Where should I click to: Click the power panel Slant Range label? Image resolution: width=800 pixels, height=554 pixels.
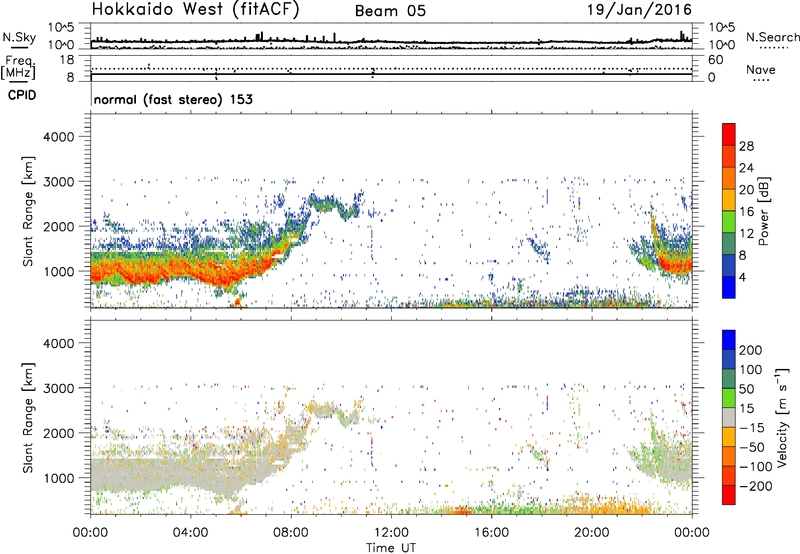(x=28, y=211)
